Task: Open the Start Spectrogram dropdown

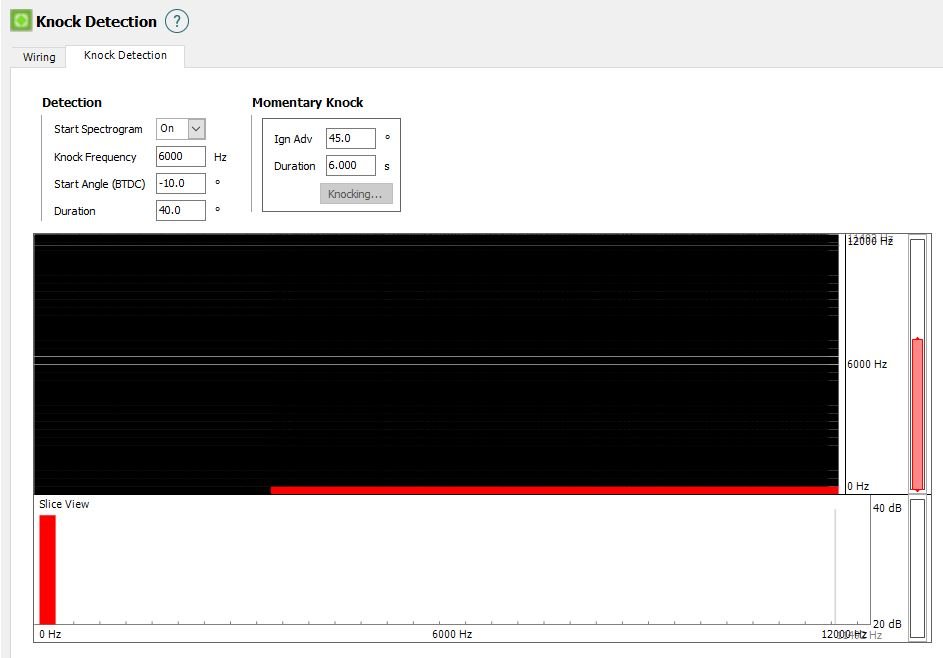Action: click(x=181, y=129)
